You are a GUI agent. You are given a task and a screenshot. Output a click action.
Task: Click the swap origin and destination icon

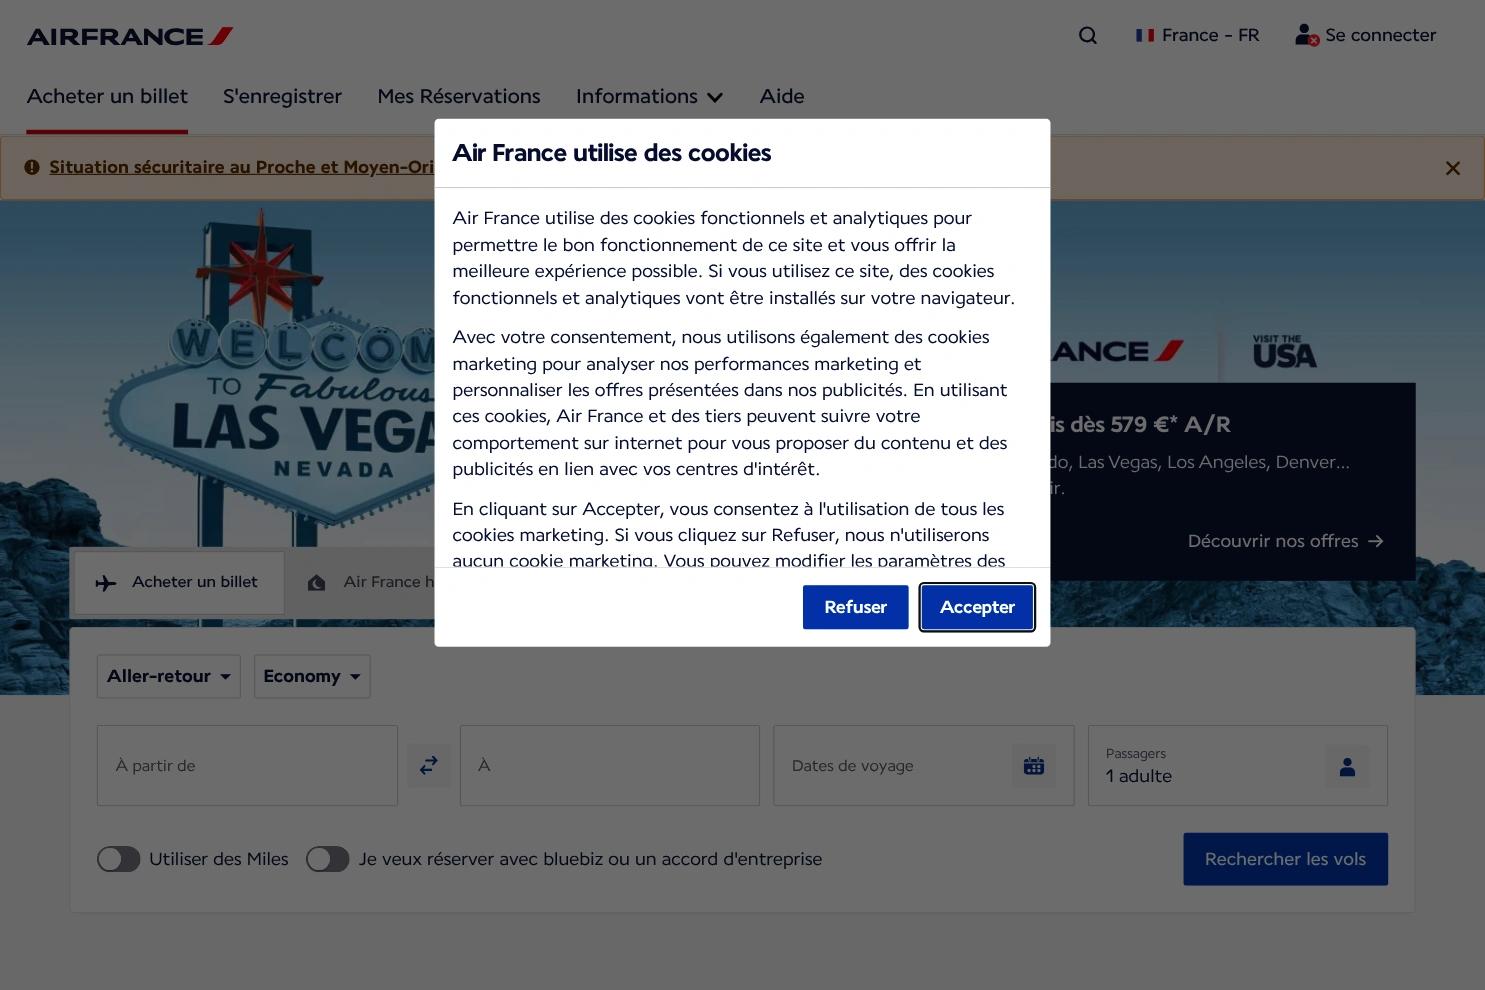[x=429, y=765]
